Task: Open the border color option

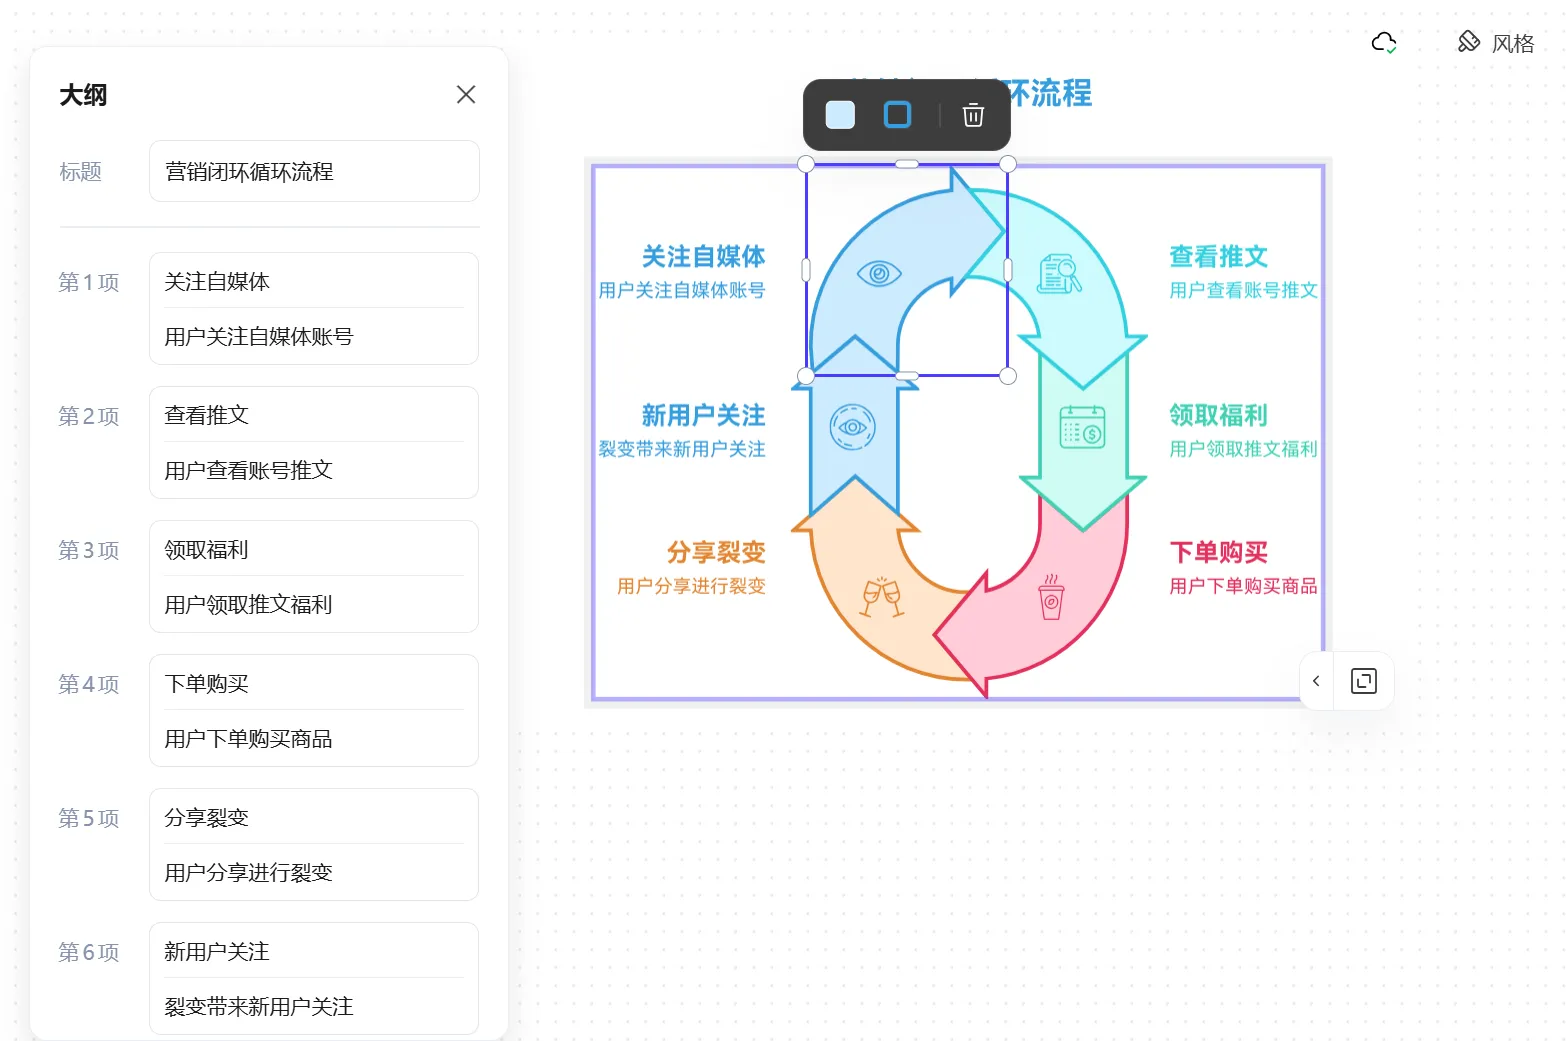Action: [897, 115]
